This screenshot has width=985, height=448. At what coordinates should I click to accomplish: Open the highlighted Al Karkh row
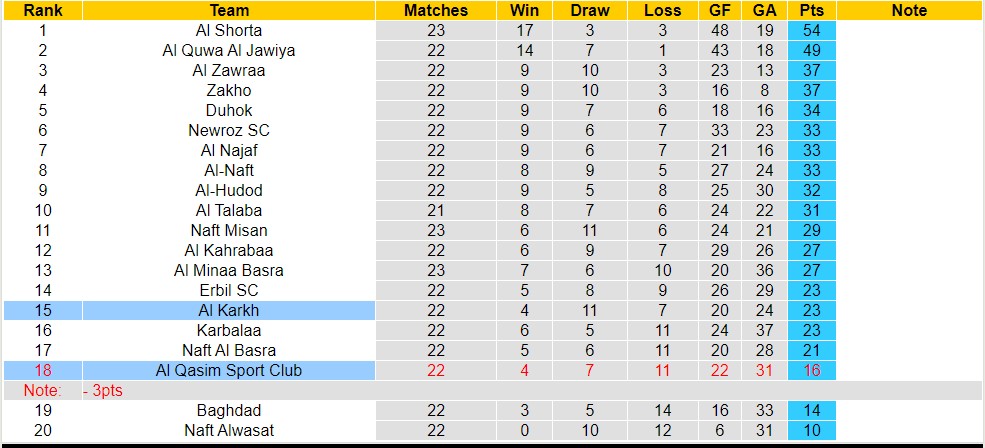click(x=229, y=310)
